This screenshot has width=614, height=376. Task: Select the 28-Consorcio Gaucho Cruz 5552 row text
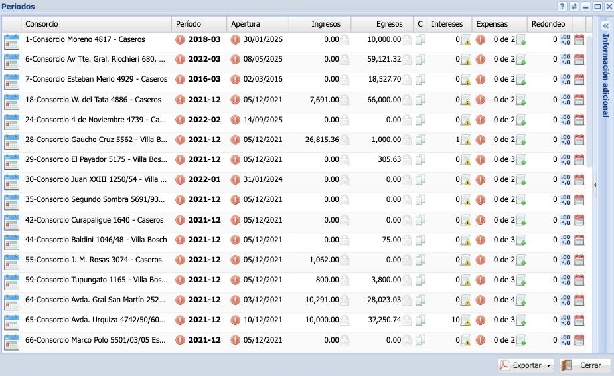(96, 139)
